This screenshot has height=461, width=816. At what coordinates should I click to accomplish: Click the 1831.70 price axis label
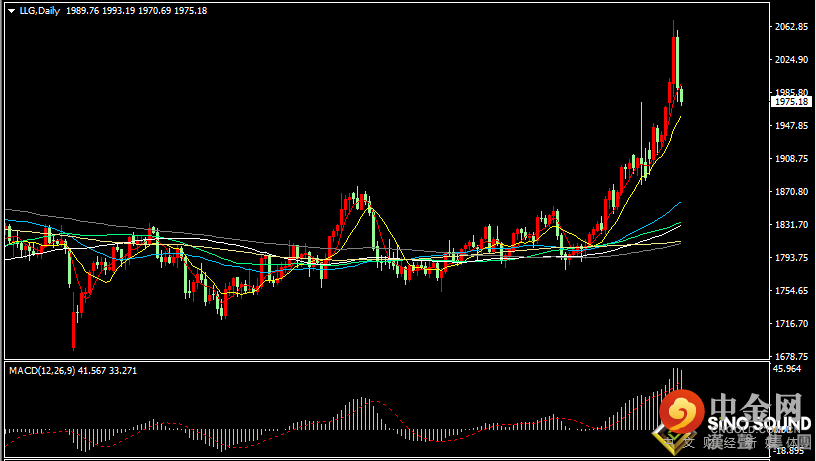tap(791, 224)
